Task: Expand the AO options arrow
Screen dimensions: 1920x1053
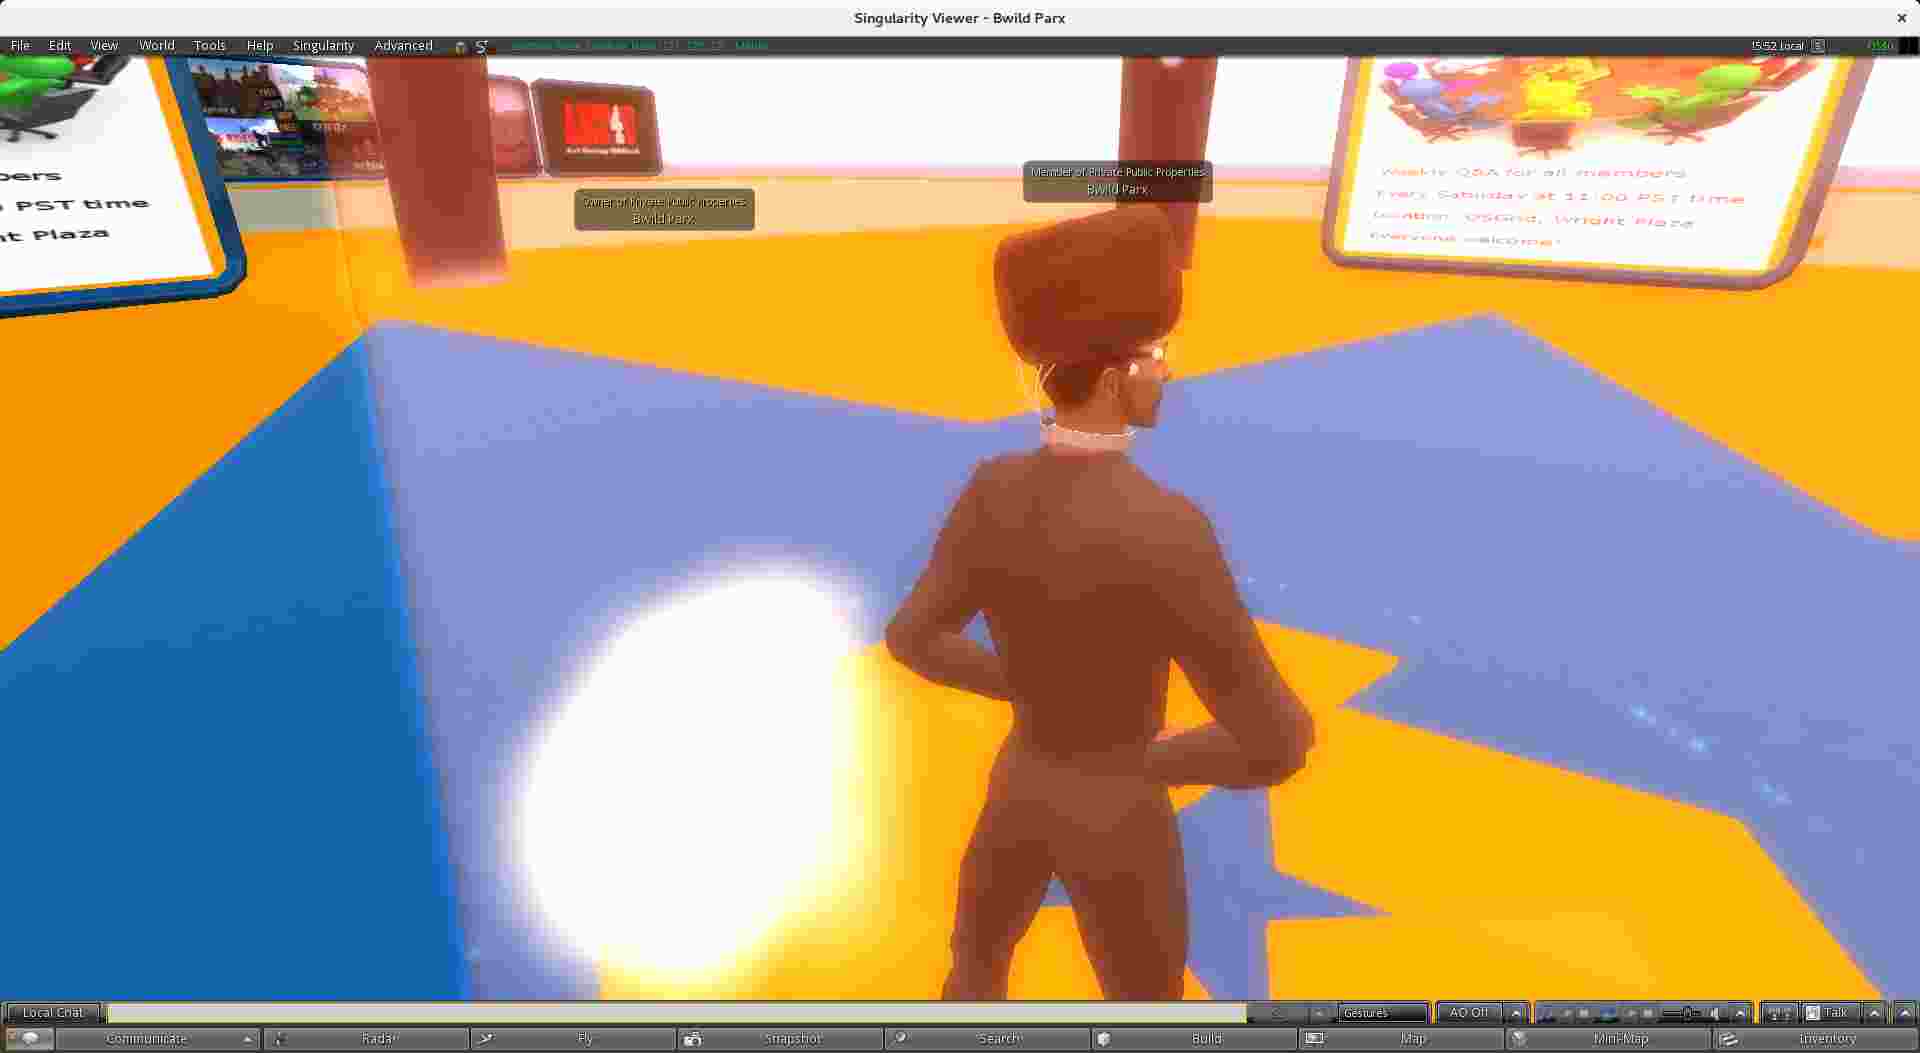Action: coord(1516,1013)
